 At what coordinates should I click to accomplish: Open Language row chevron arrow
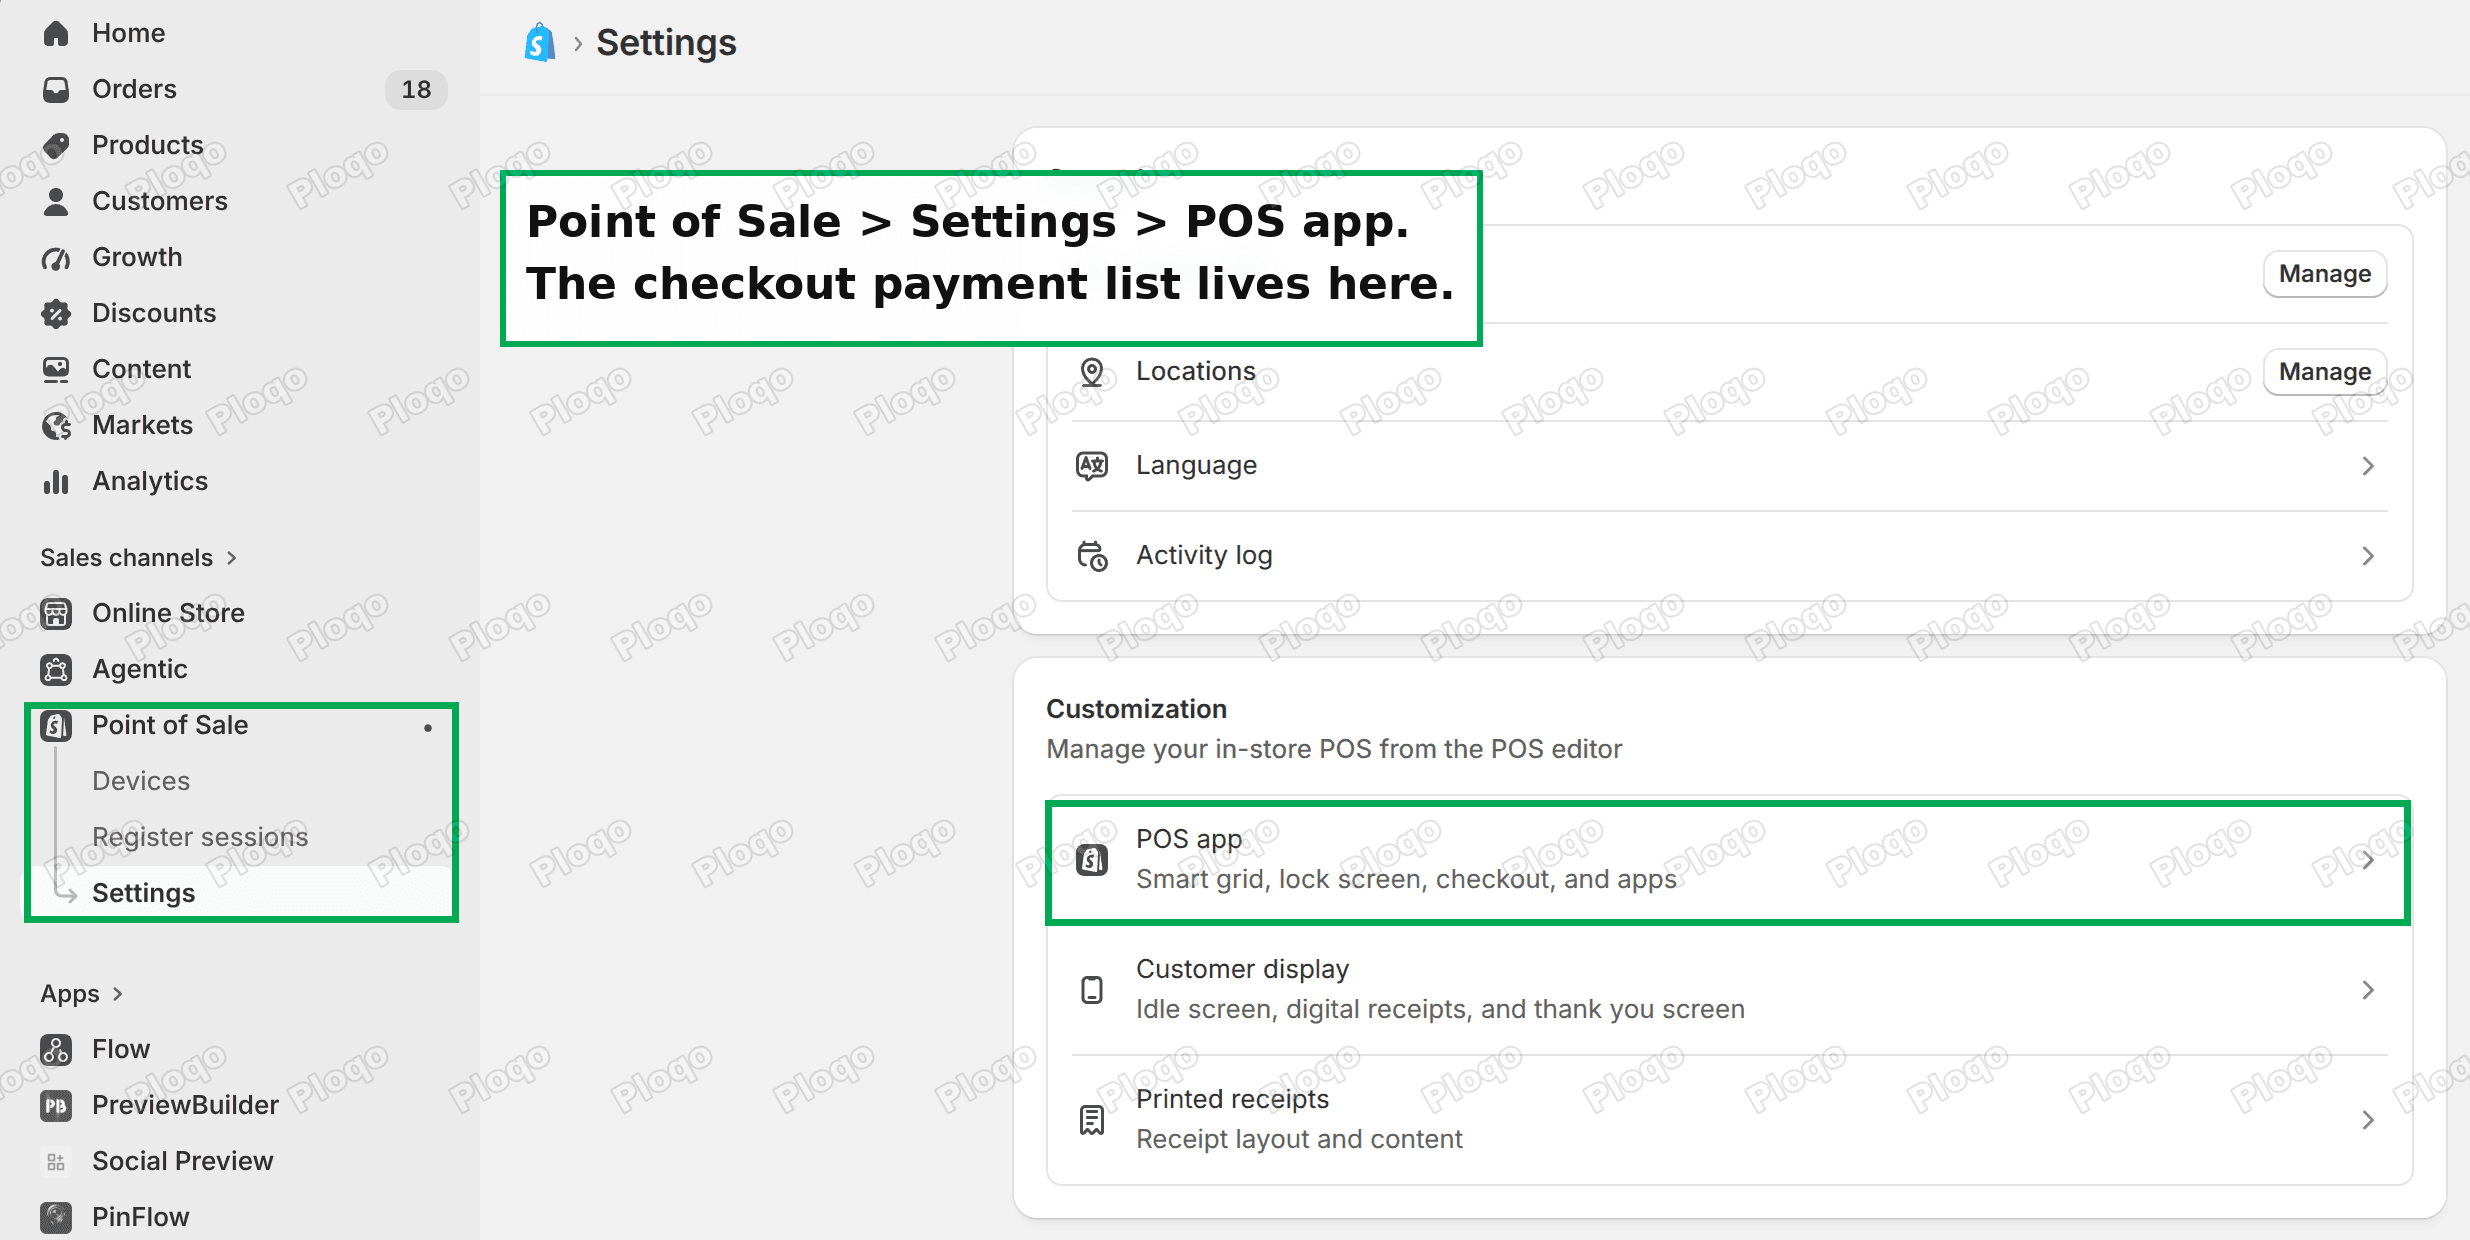pos(2367,466)
